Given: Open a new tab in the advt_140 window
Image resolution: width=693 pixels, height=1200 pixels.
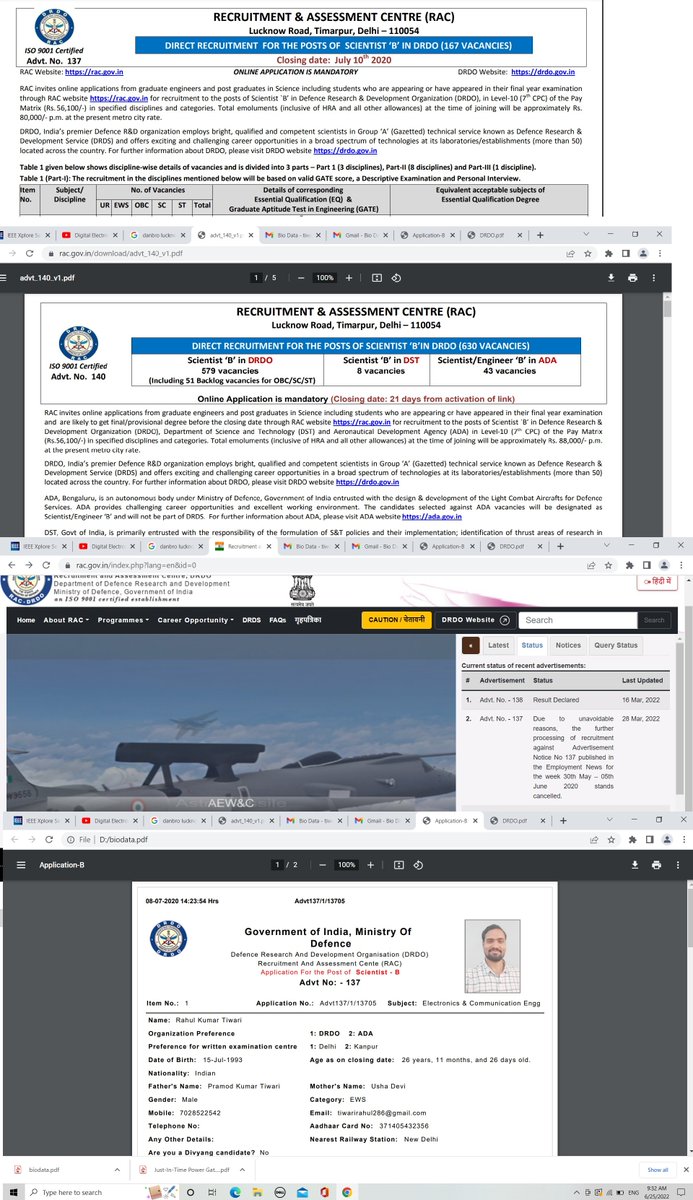Looking at the screenshot, I should tap(542, 235).
